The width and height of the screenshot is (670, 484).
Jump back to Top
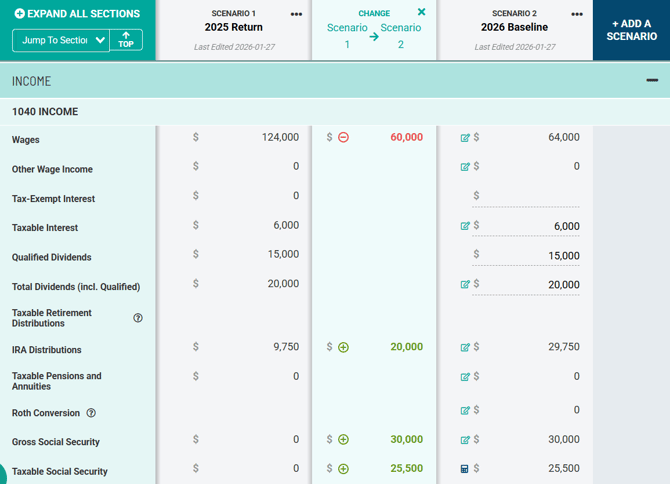coord(126,40)
